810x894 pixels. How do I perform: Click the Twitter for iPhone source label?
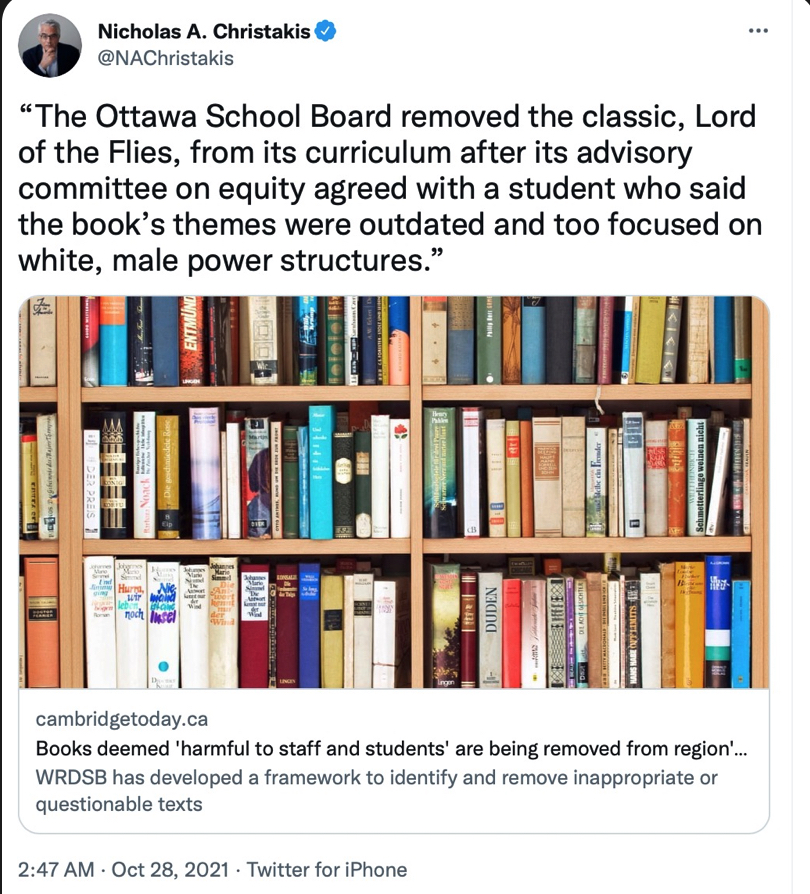[x=327, y=870]
